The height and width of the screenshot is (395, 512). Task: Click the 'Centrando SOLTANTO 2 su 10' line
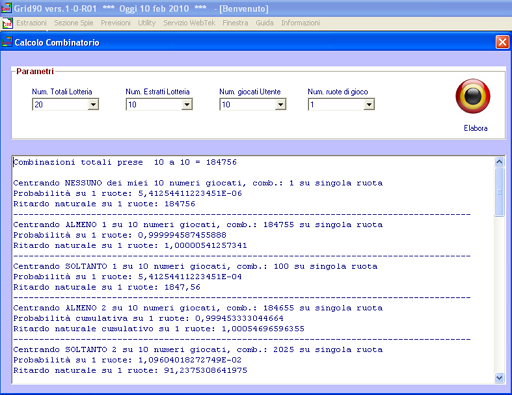(198, 350)
